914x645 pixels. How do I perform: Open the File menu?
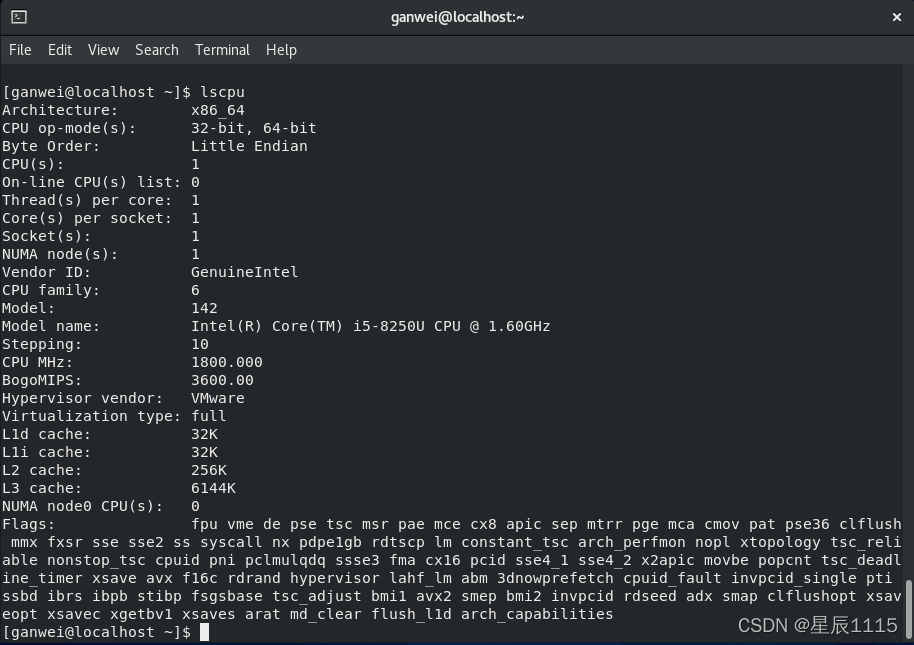tap(20, 50)
